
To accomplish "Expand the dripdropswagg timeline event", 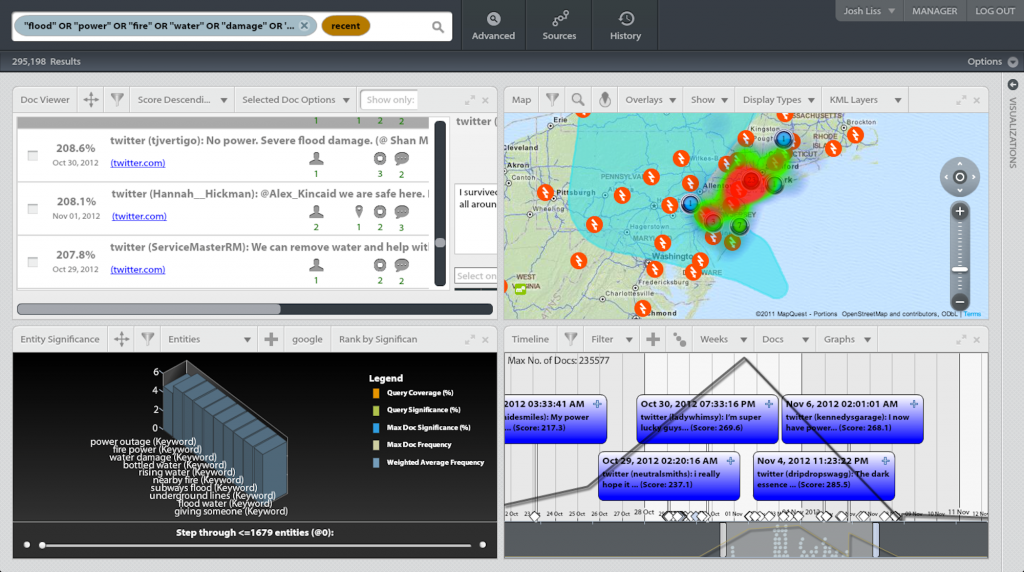I will click(886, 461).
